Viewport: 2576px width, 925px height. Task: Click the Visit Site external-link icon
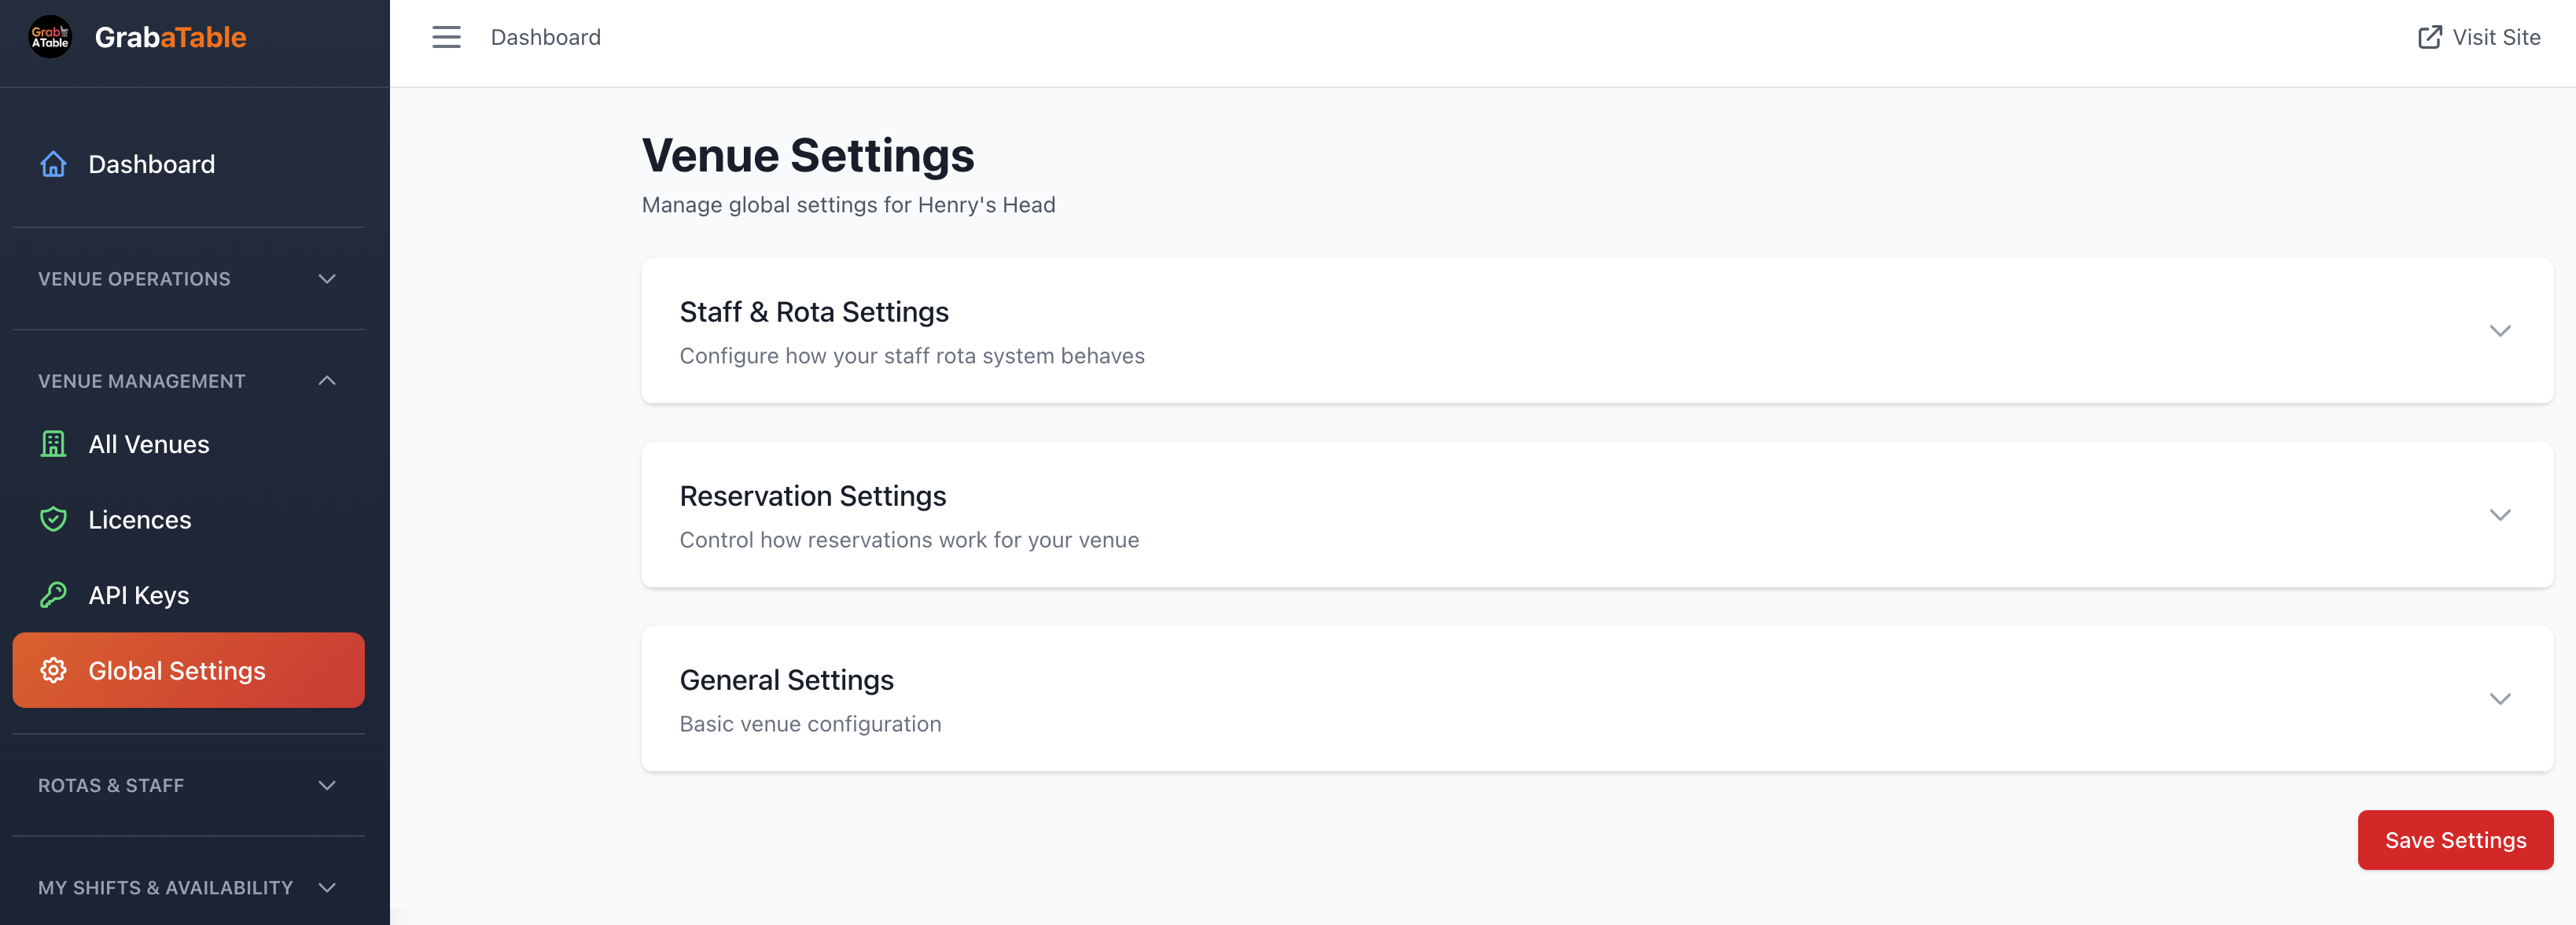click(2428, 36)
